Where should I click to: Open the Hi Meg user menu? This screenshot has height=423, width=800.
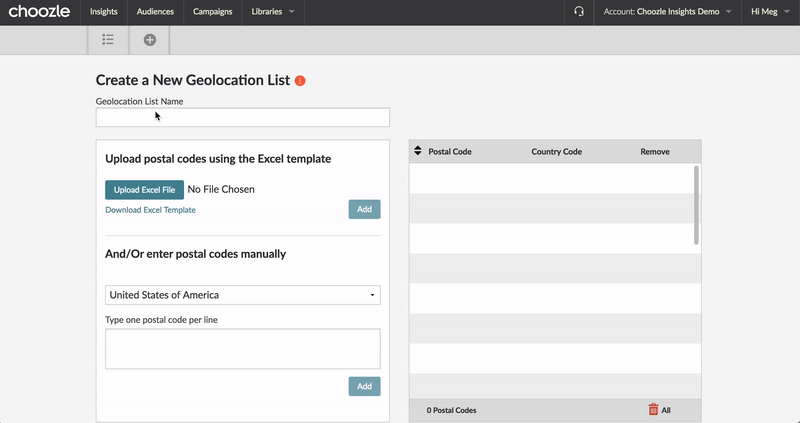(770, 11)
